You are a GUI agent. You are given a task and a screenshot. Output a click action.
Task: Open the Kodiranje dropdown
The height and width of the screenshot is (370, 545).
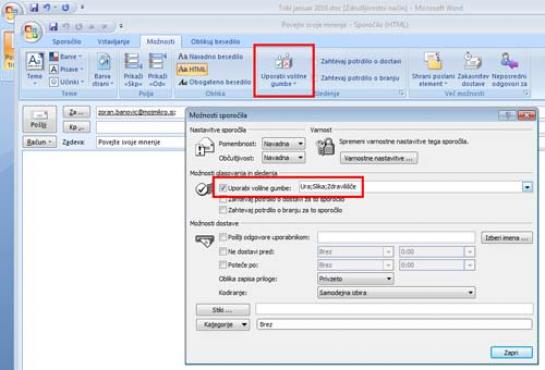tap(396, 293)
